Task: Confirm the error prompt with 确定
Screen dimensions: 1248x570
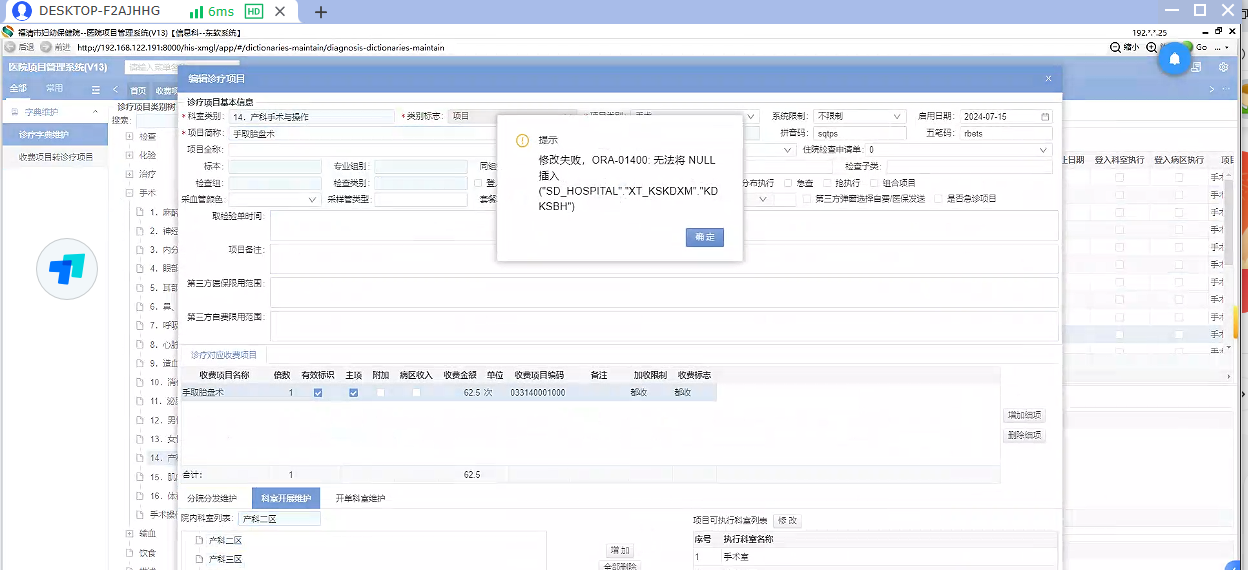Action: coord(704,237)
